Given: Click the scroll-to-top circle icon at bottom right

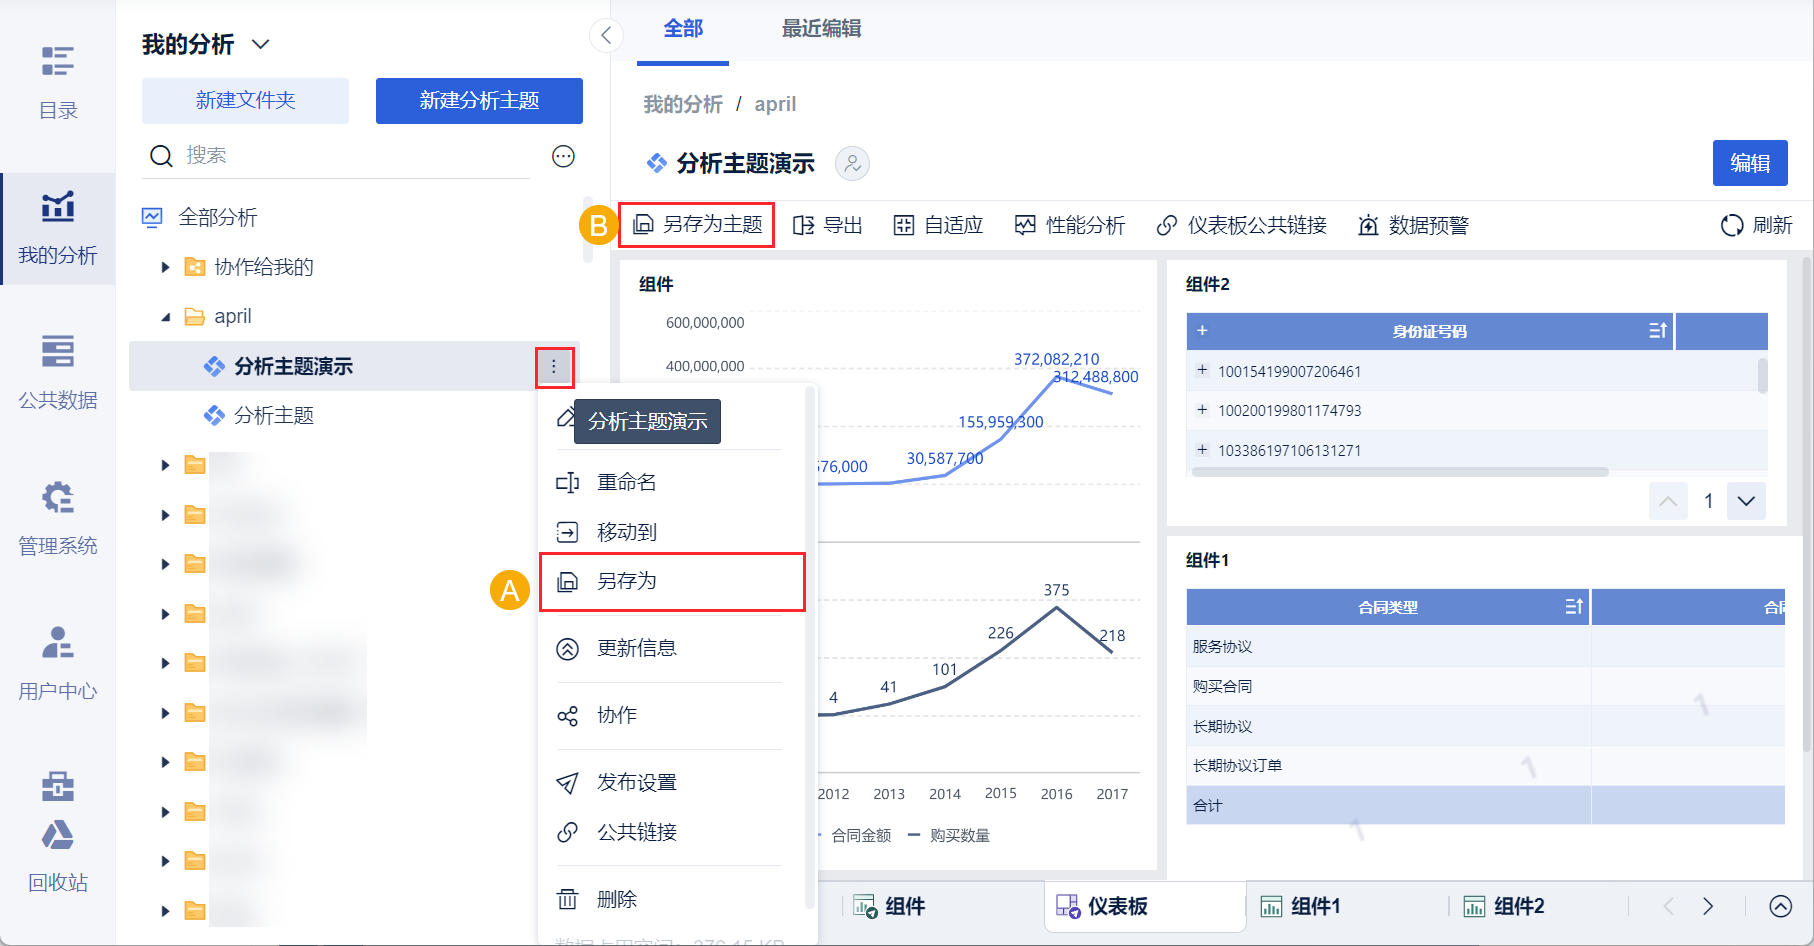Looking at the screenshot, I should click(x=1781, y=906).
